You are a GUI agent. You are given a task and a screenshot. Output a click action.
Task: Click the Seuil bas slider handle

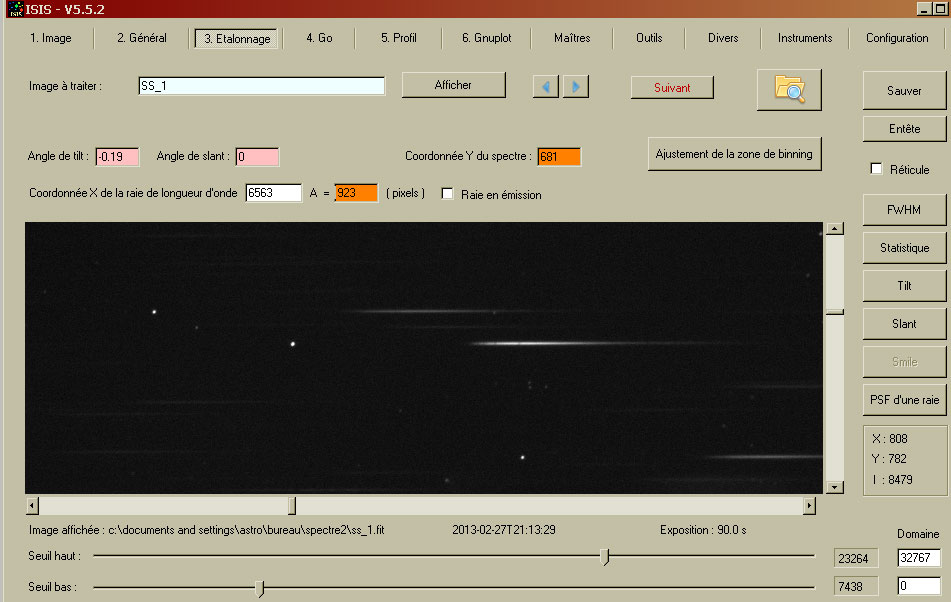click(260, 587)
